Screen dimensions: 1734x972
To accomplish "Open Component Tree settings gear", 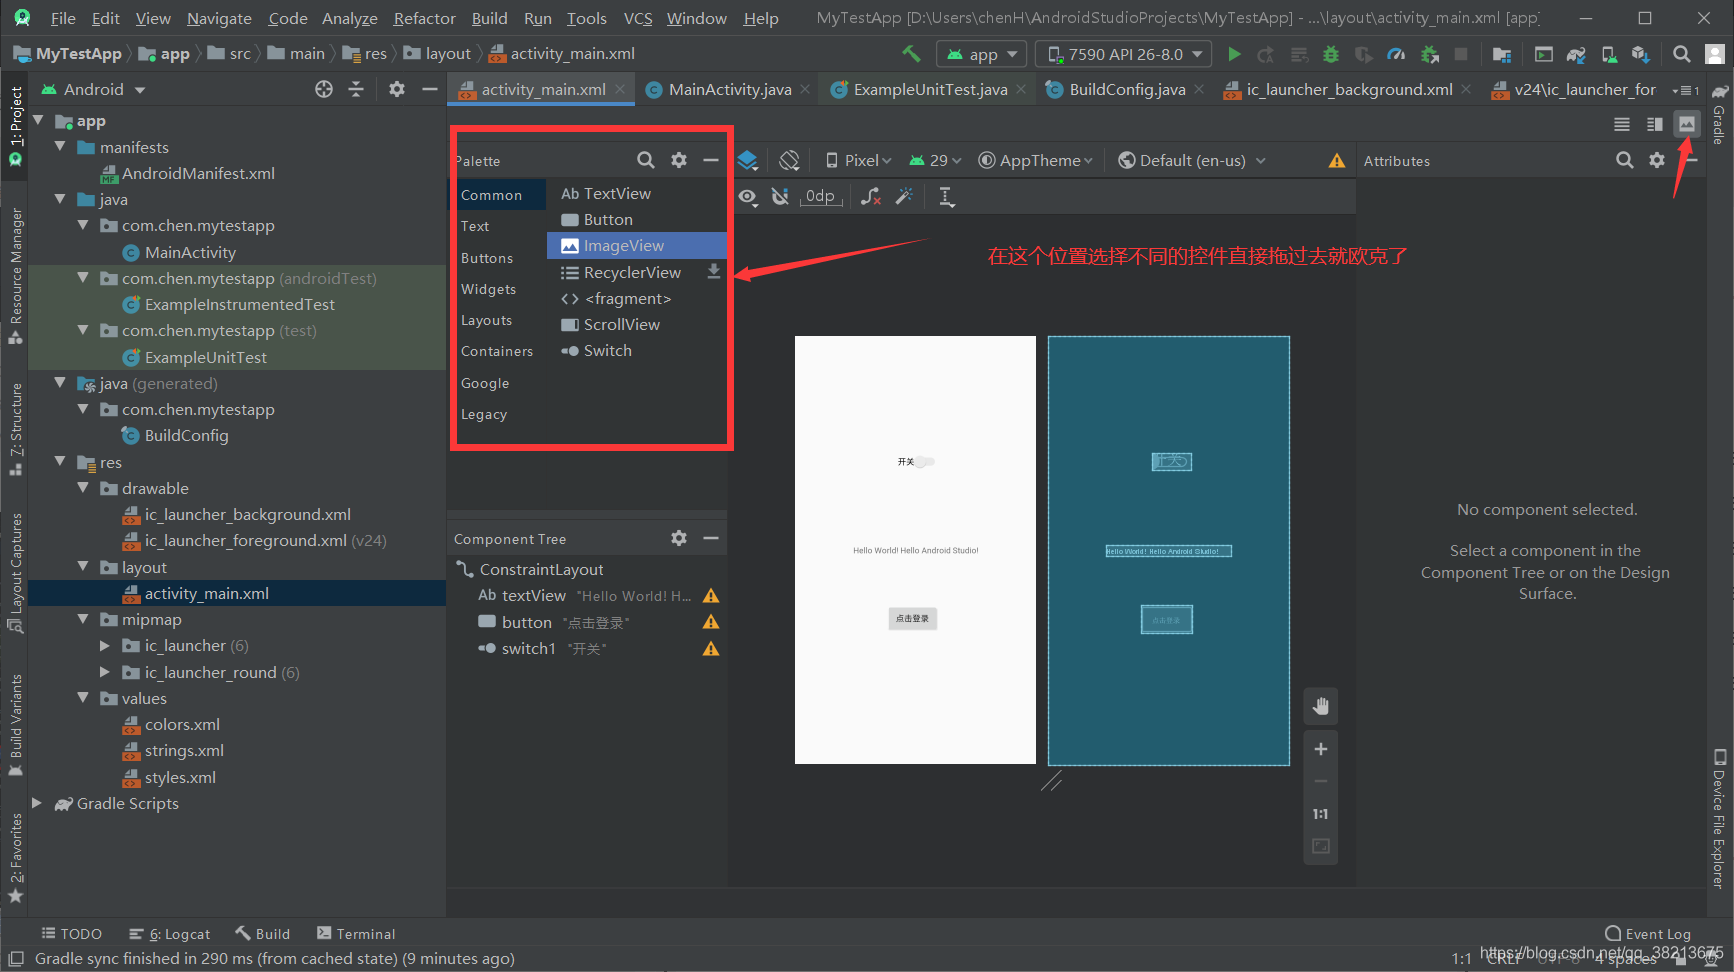I will 679,538.
